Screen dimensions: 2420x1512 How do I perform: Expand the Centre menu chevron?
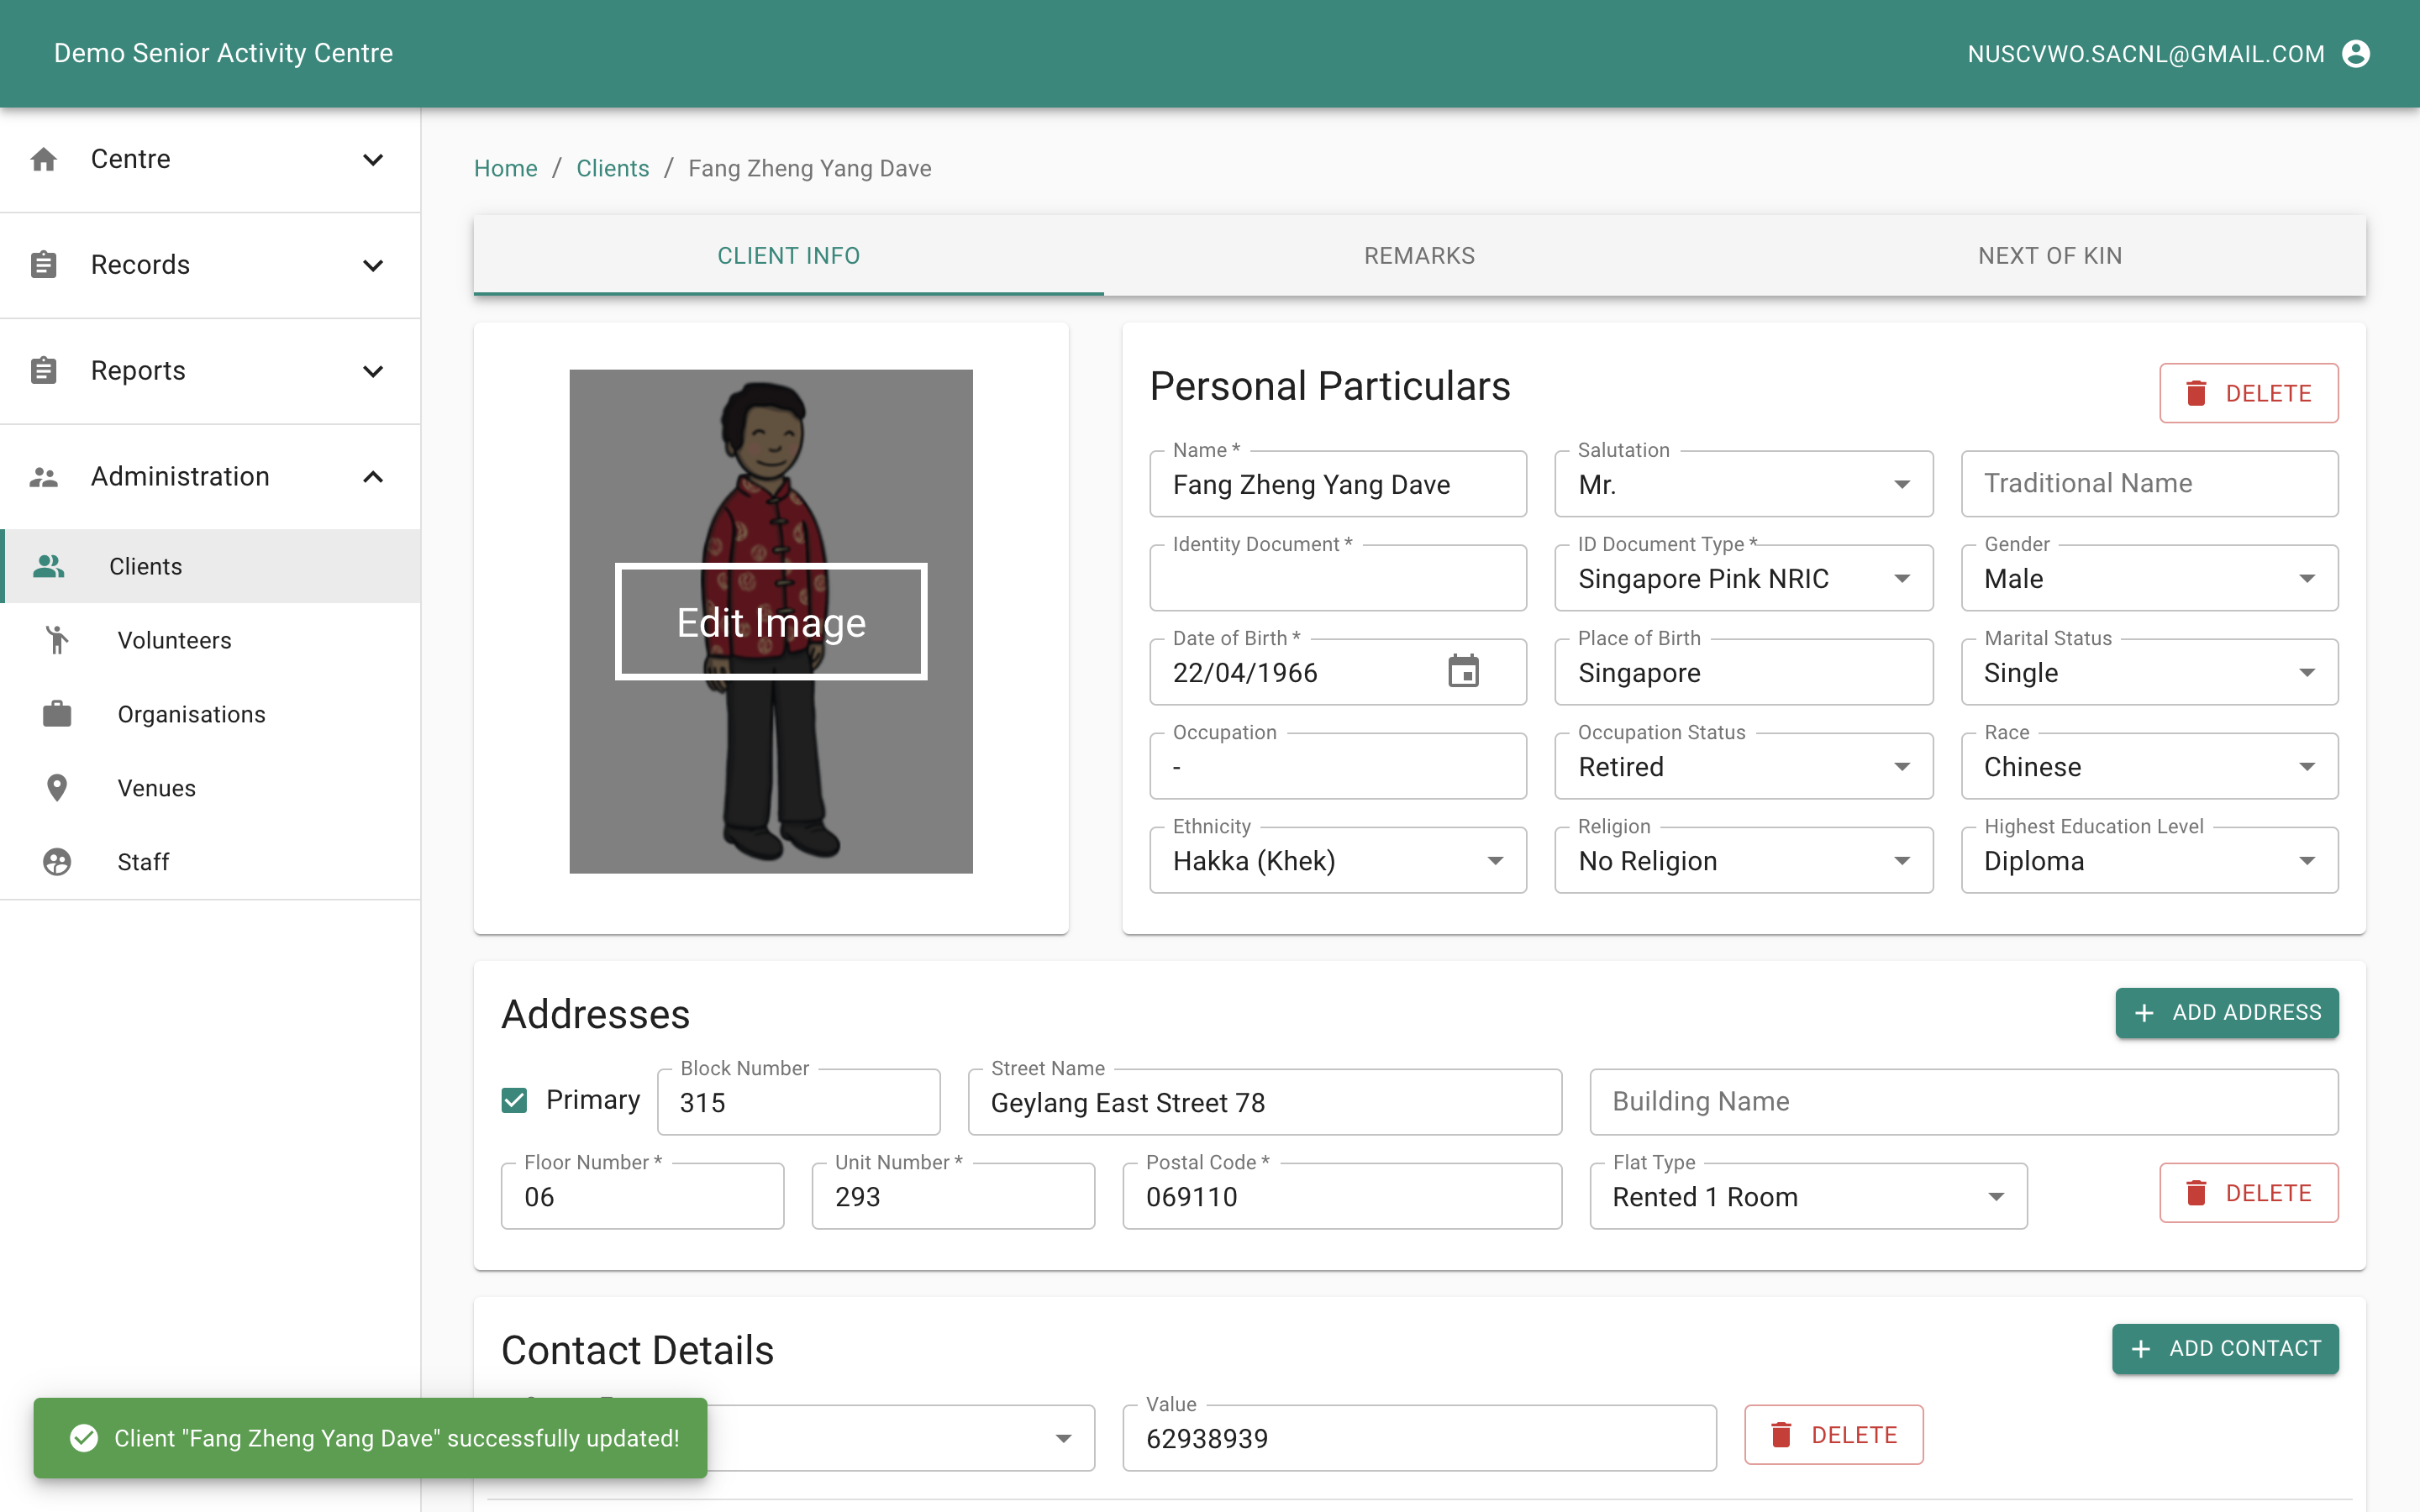point(373,160)
